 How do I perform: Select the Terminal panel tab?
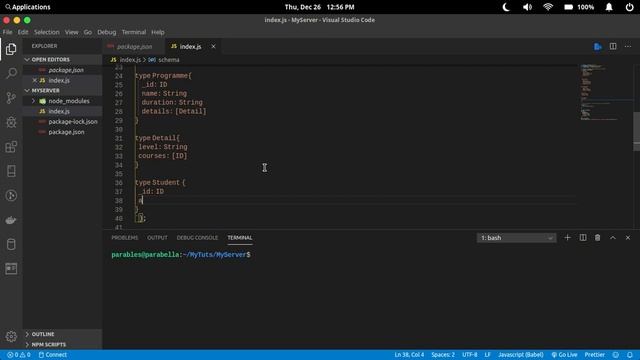tap(240, 238)
